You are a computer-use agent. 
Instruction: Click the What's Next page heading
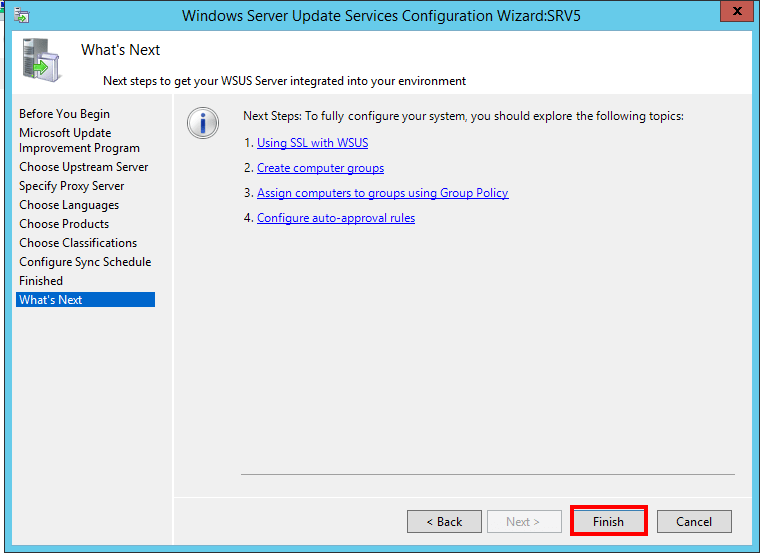pos(120,50)
